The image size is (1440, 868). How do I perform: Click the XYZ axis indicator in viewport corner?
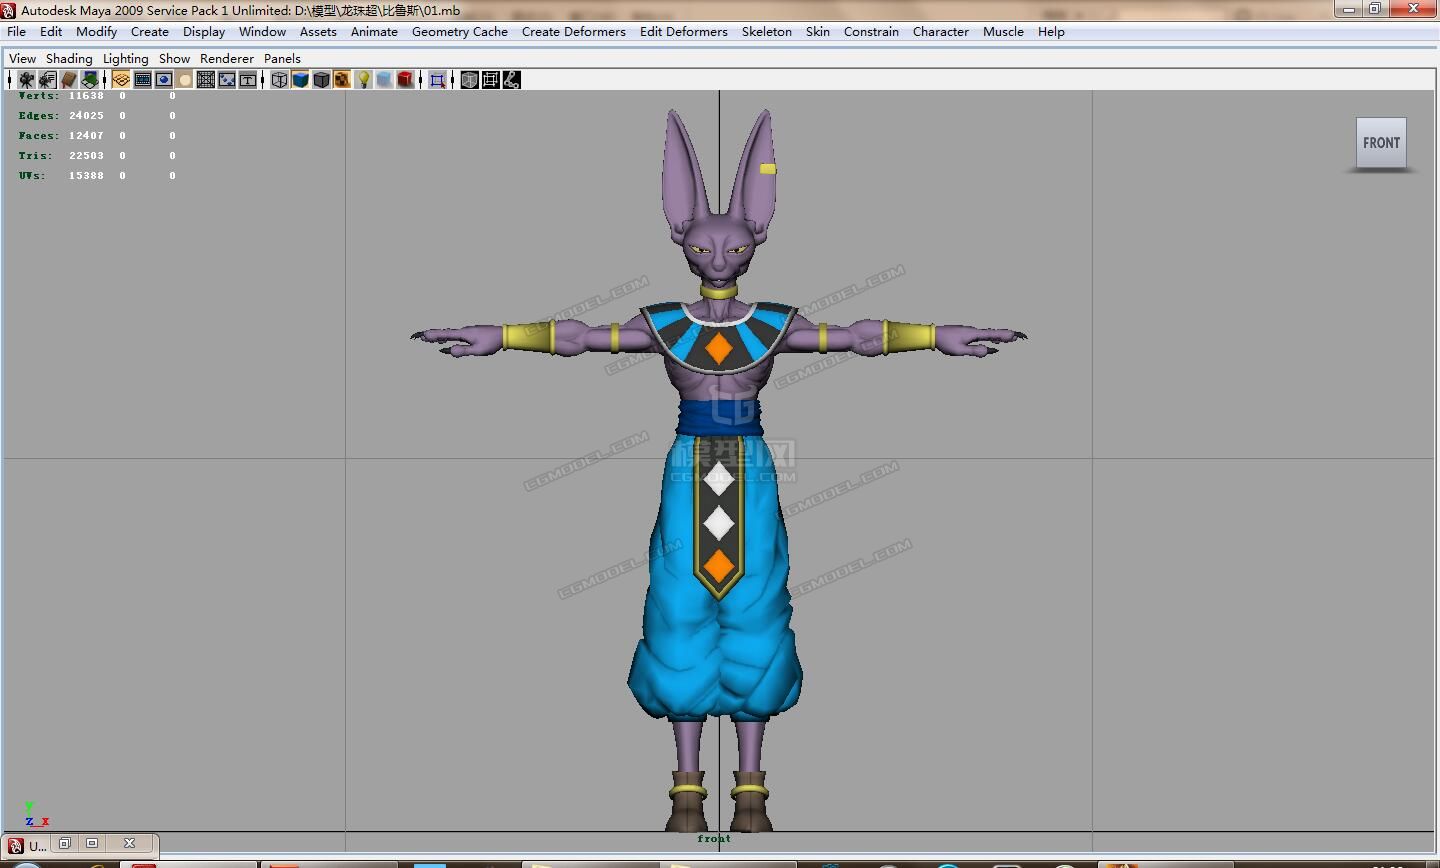[35, 814]
